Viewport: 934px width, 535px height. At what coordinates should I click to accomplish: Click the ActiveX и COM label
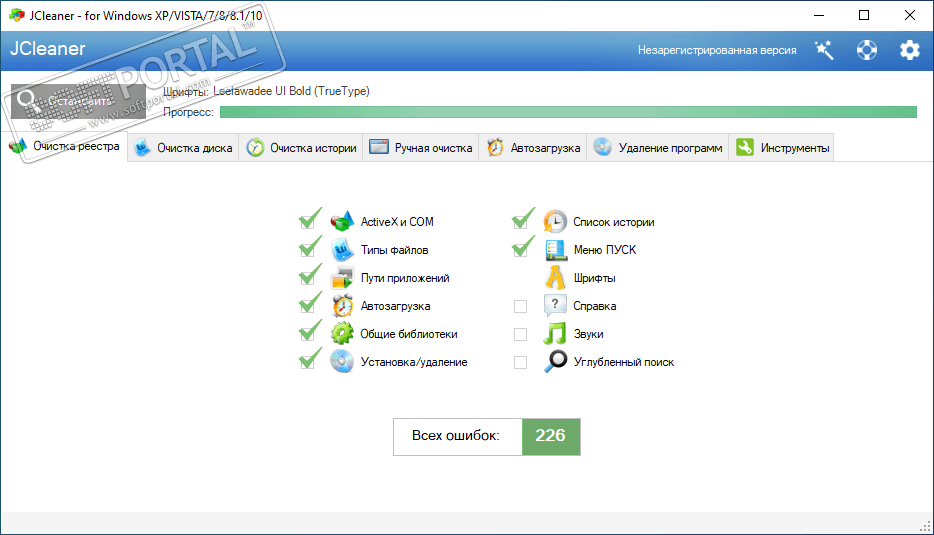[397, 222]
